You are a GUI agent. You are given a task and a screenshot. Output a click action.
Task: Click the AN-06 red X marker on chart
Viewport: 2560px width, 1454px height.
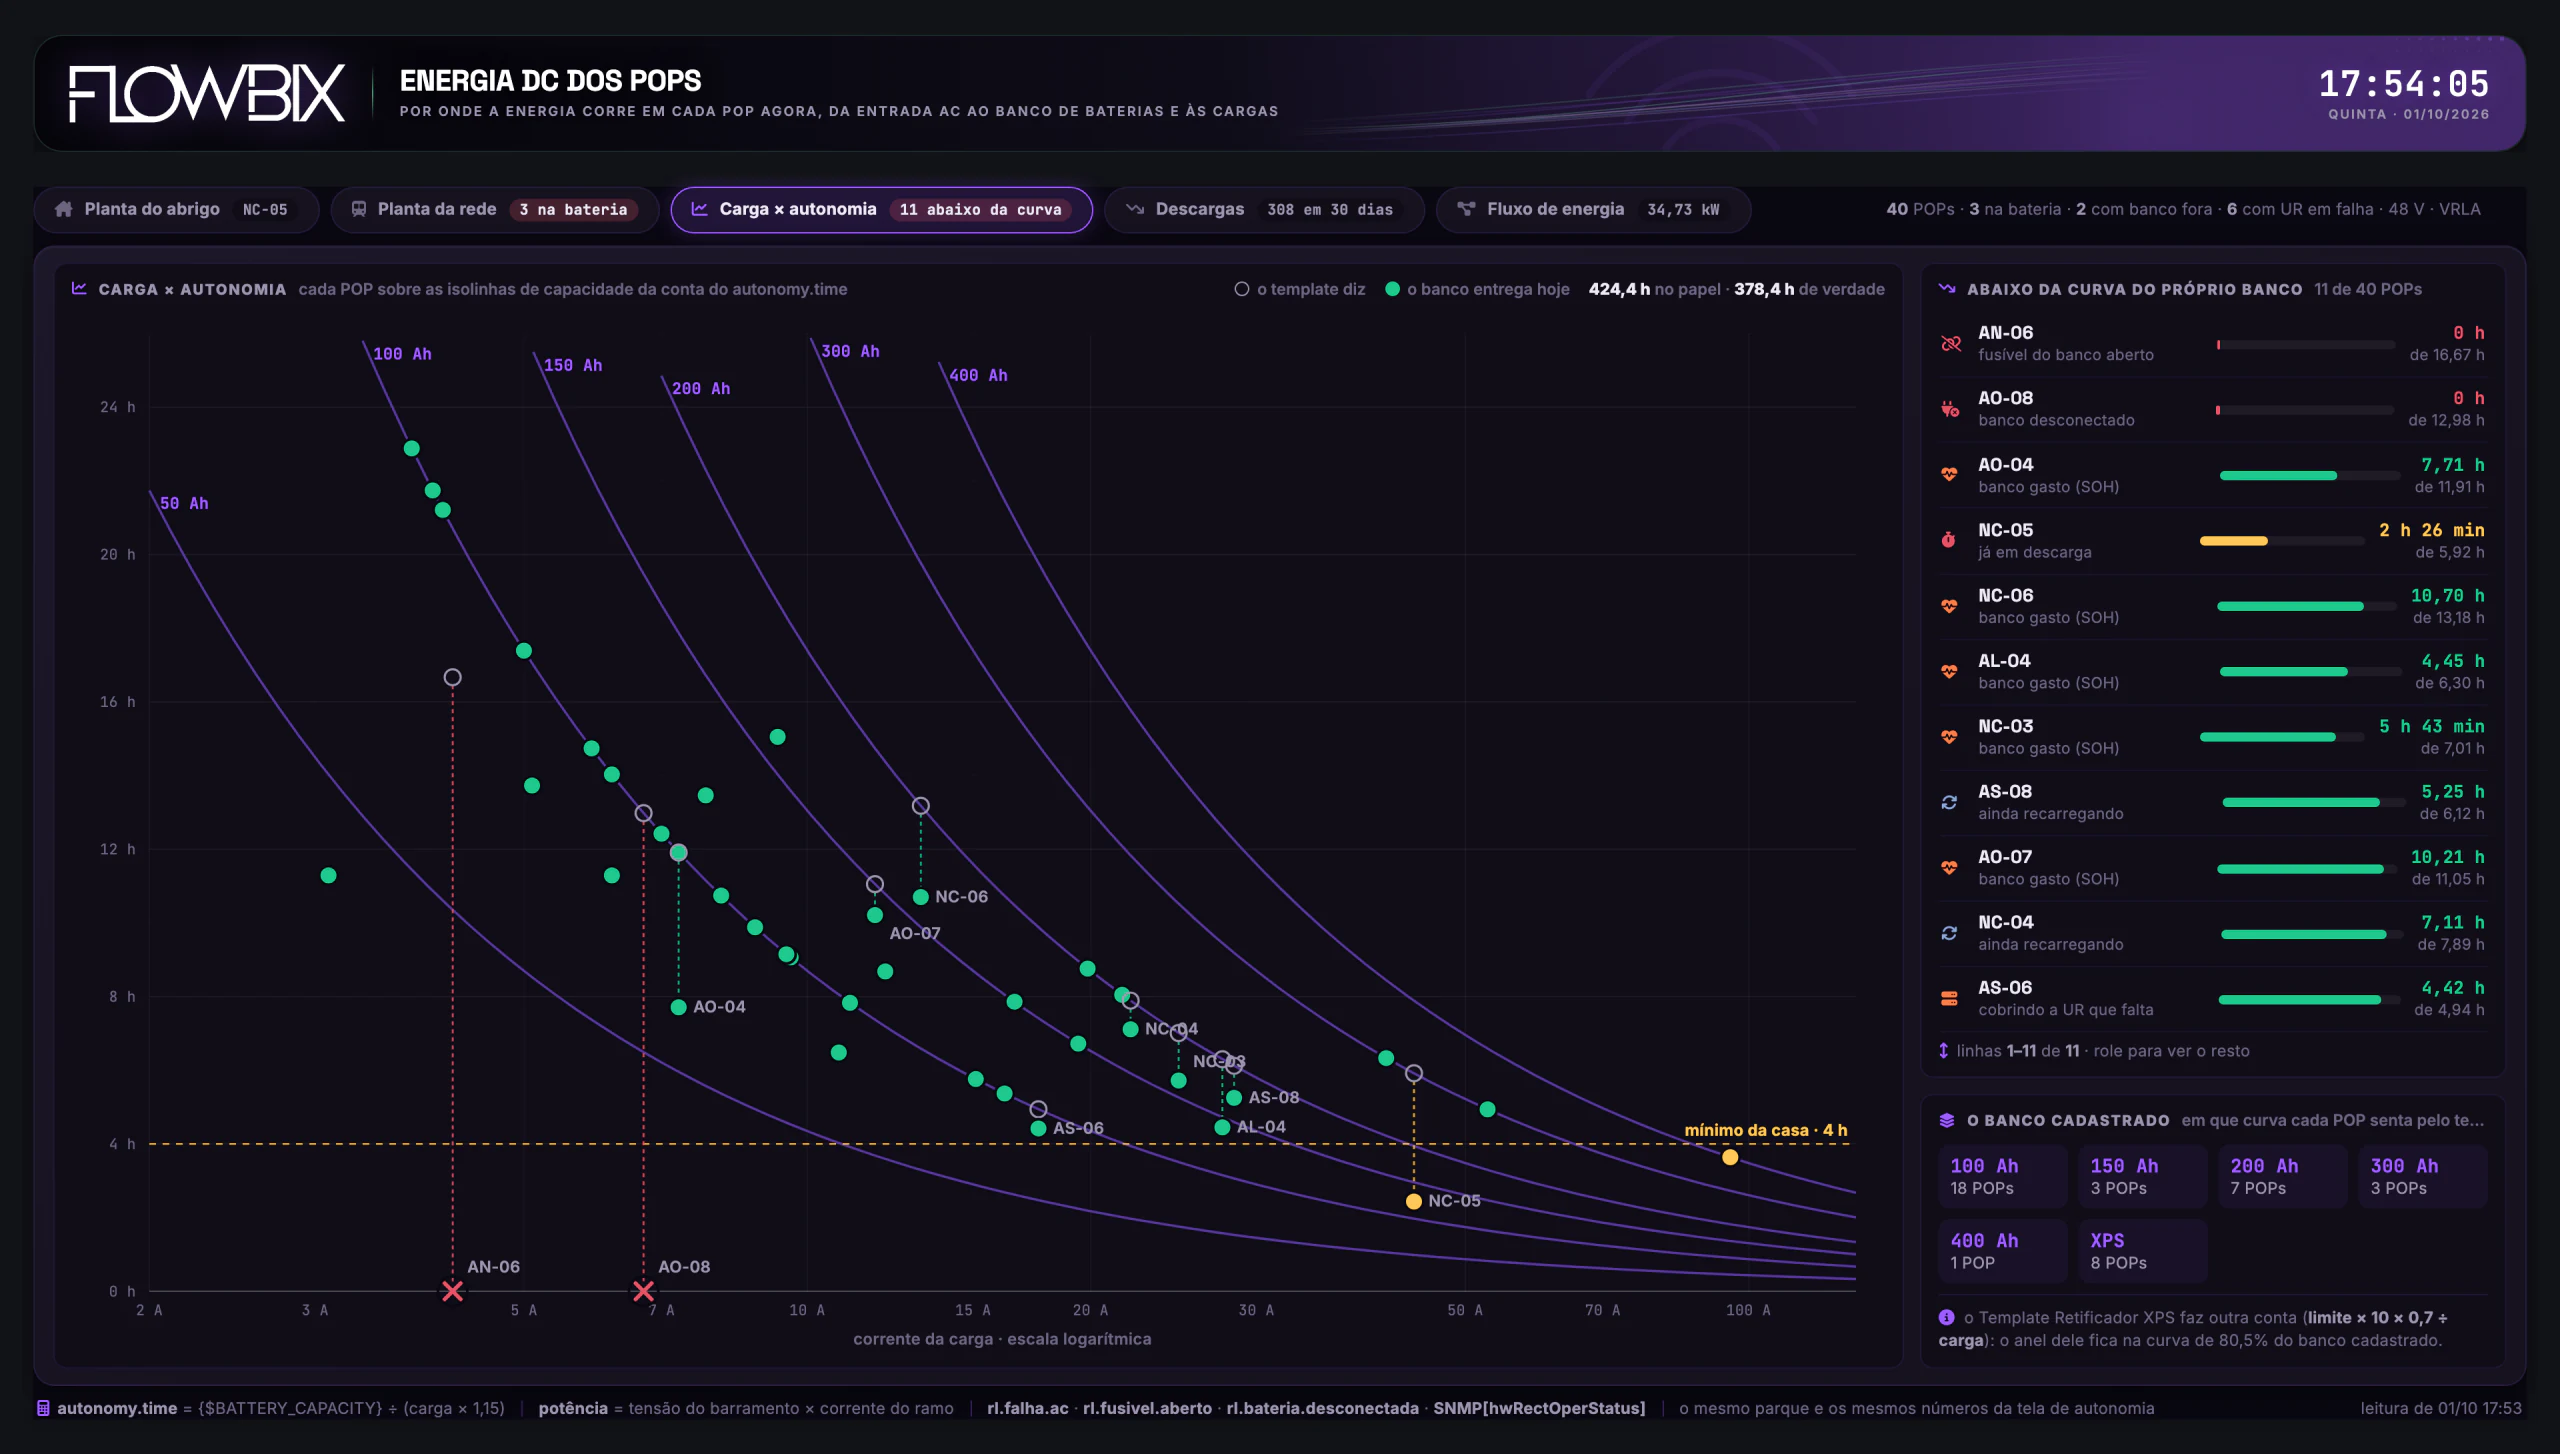pos(453,1291)
